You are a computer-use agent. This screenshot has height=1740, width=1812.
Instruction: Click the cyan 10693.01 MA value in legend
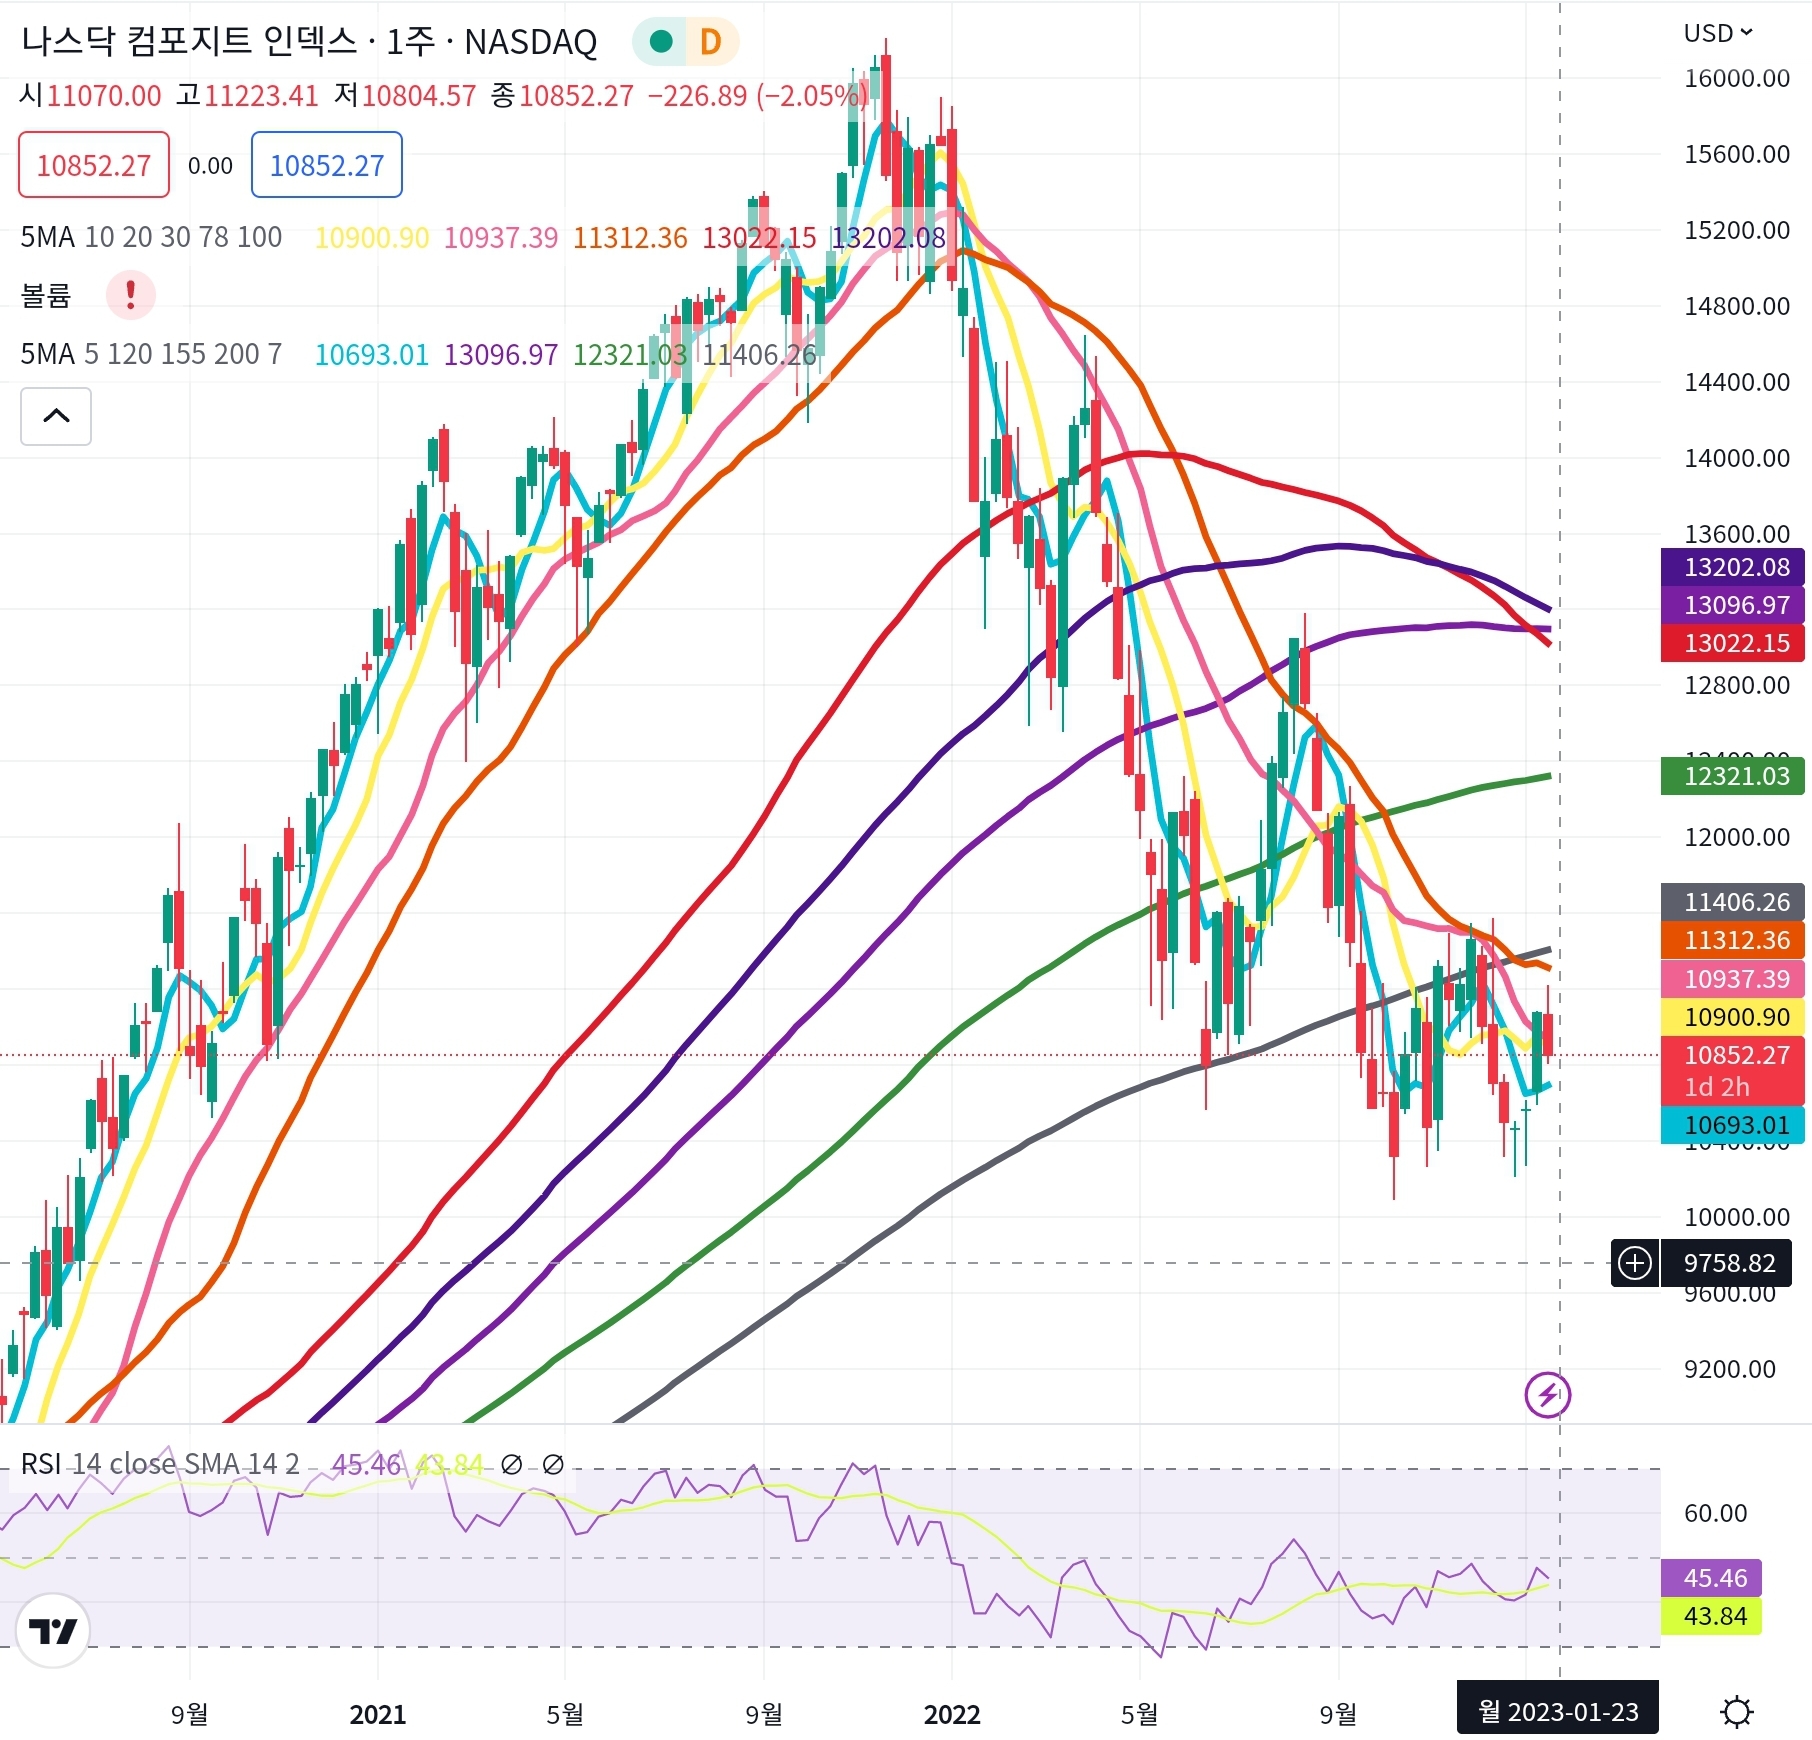point(372,354)
